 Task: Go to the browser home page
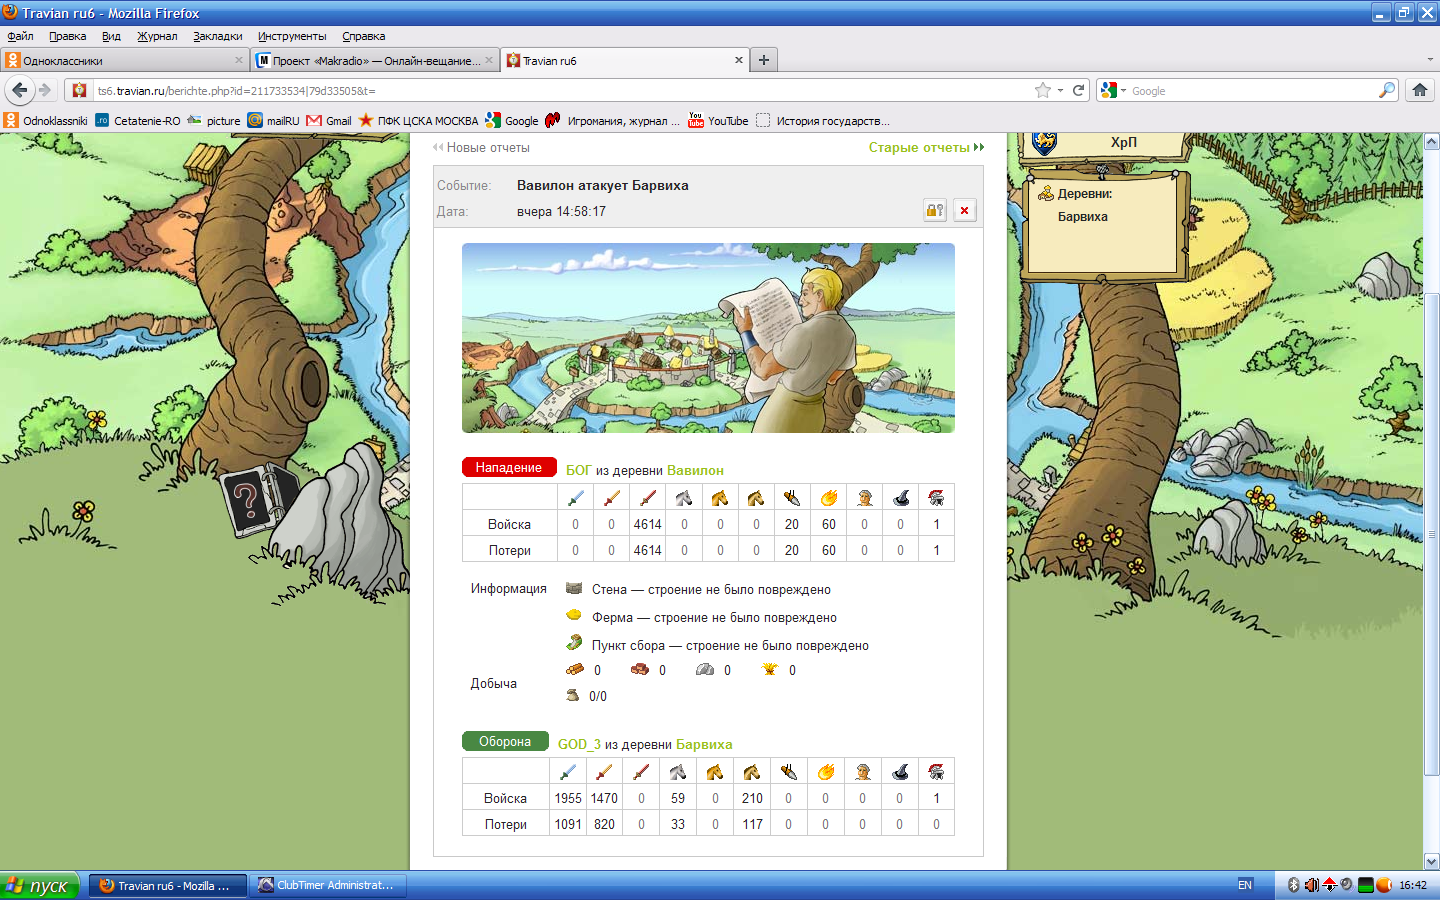pos(1420,90)
